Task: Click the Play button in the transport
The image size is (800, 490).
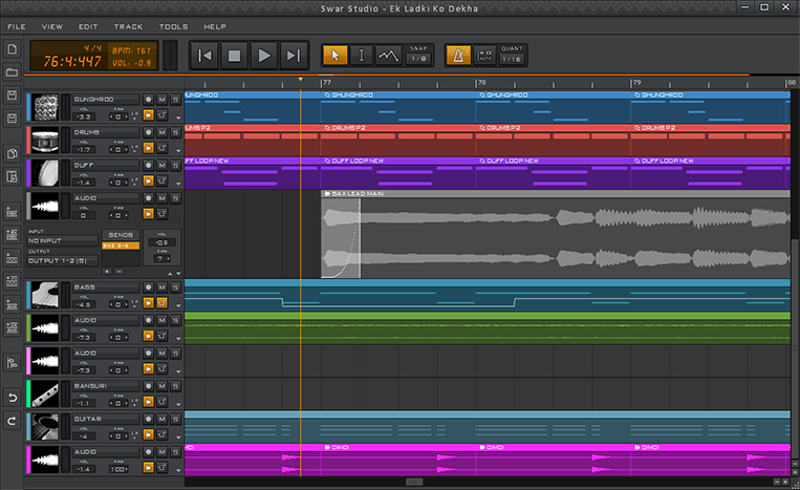Action: click(264, 55)
